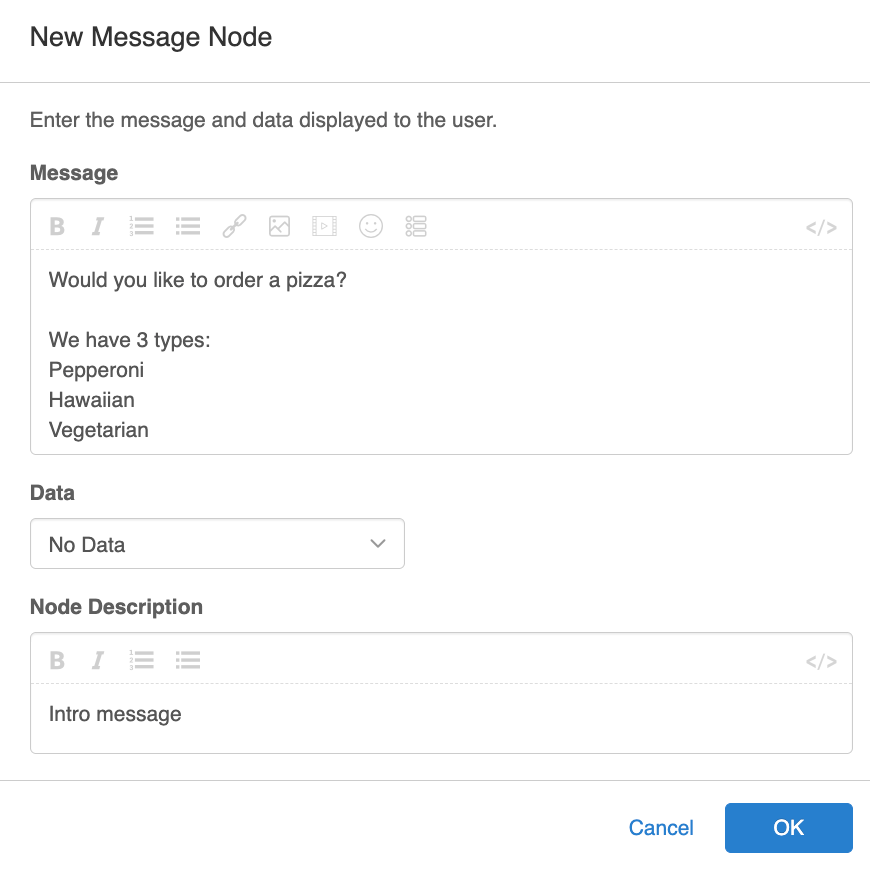Toggle italic in Node Description toolbar
This screenshot has width=870, height=870.
[x=98, y=660]
